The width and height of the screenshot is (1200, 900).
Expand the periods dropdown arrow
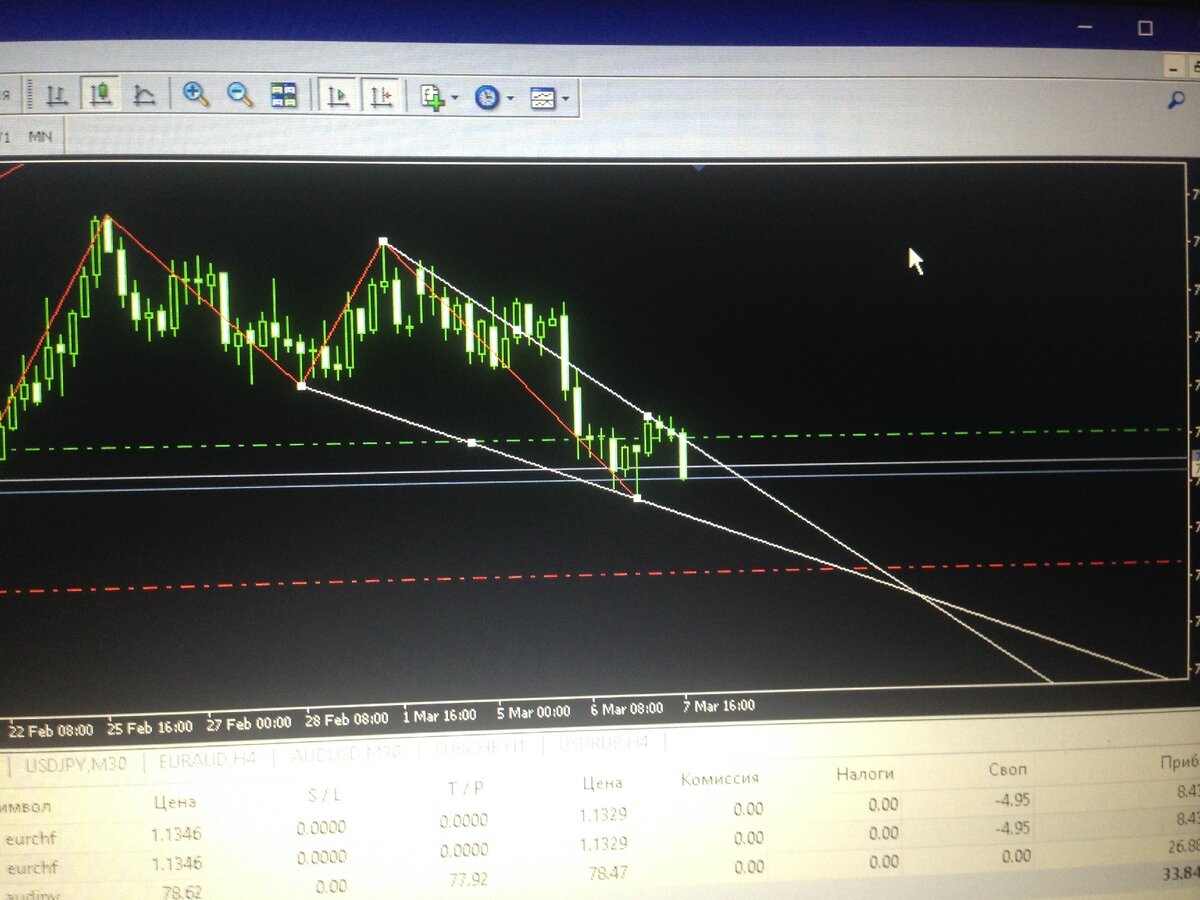(511, 99)
